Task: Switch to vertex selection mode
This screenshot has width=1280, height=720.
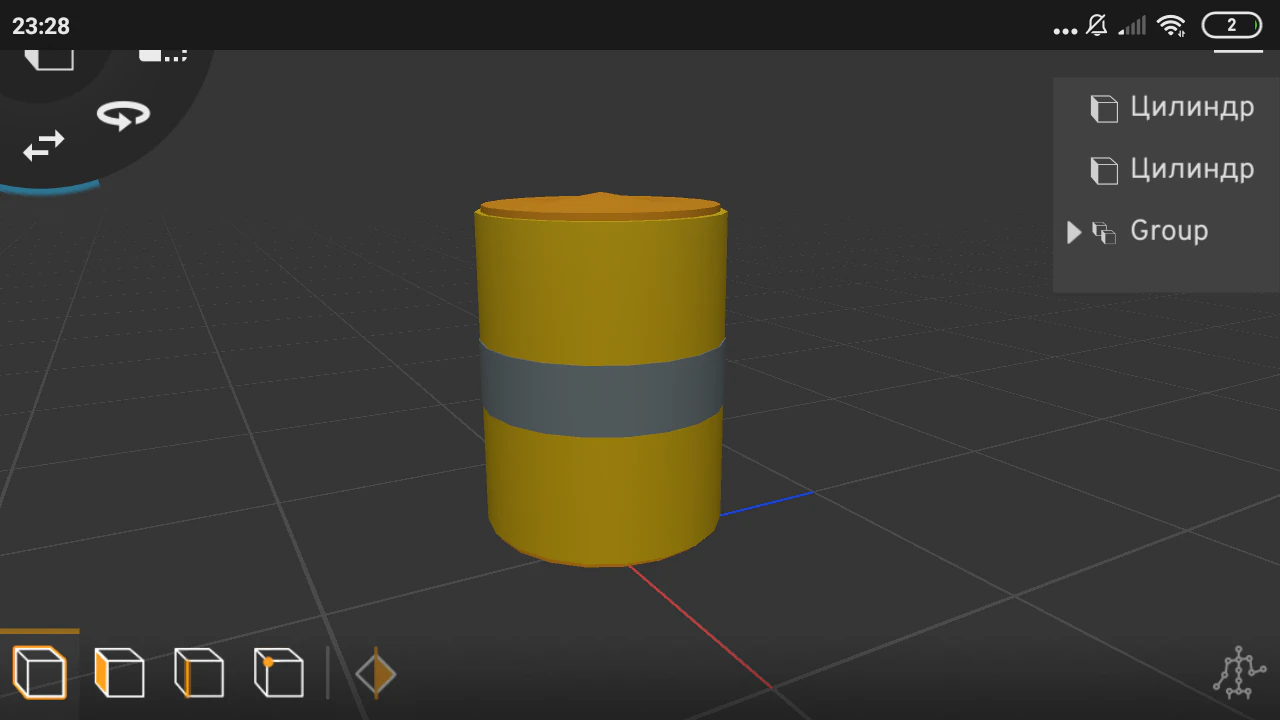Action: tap(278, 673)
